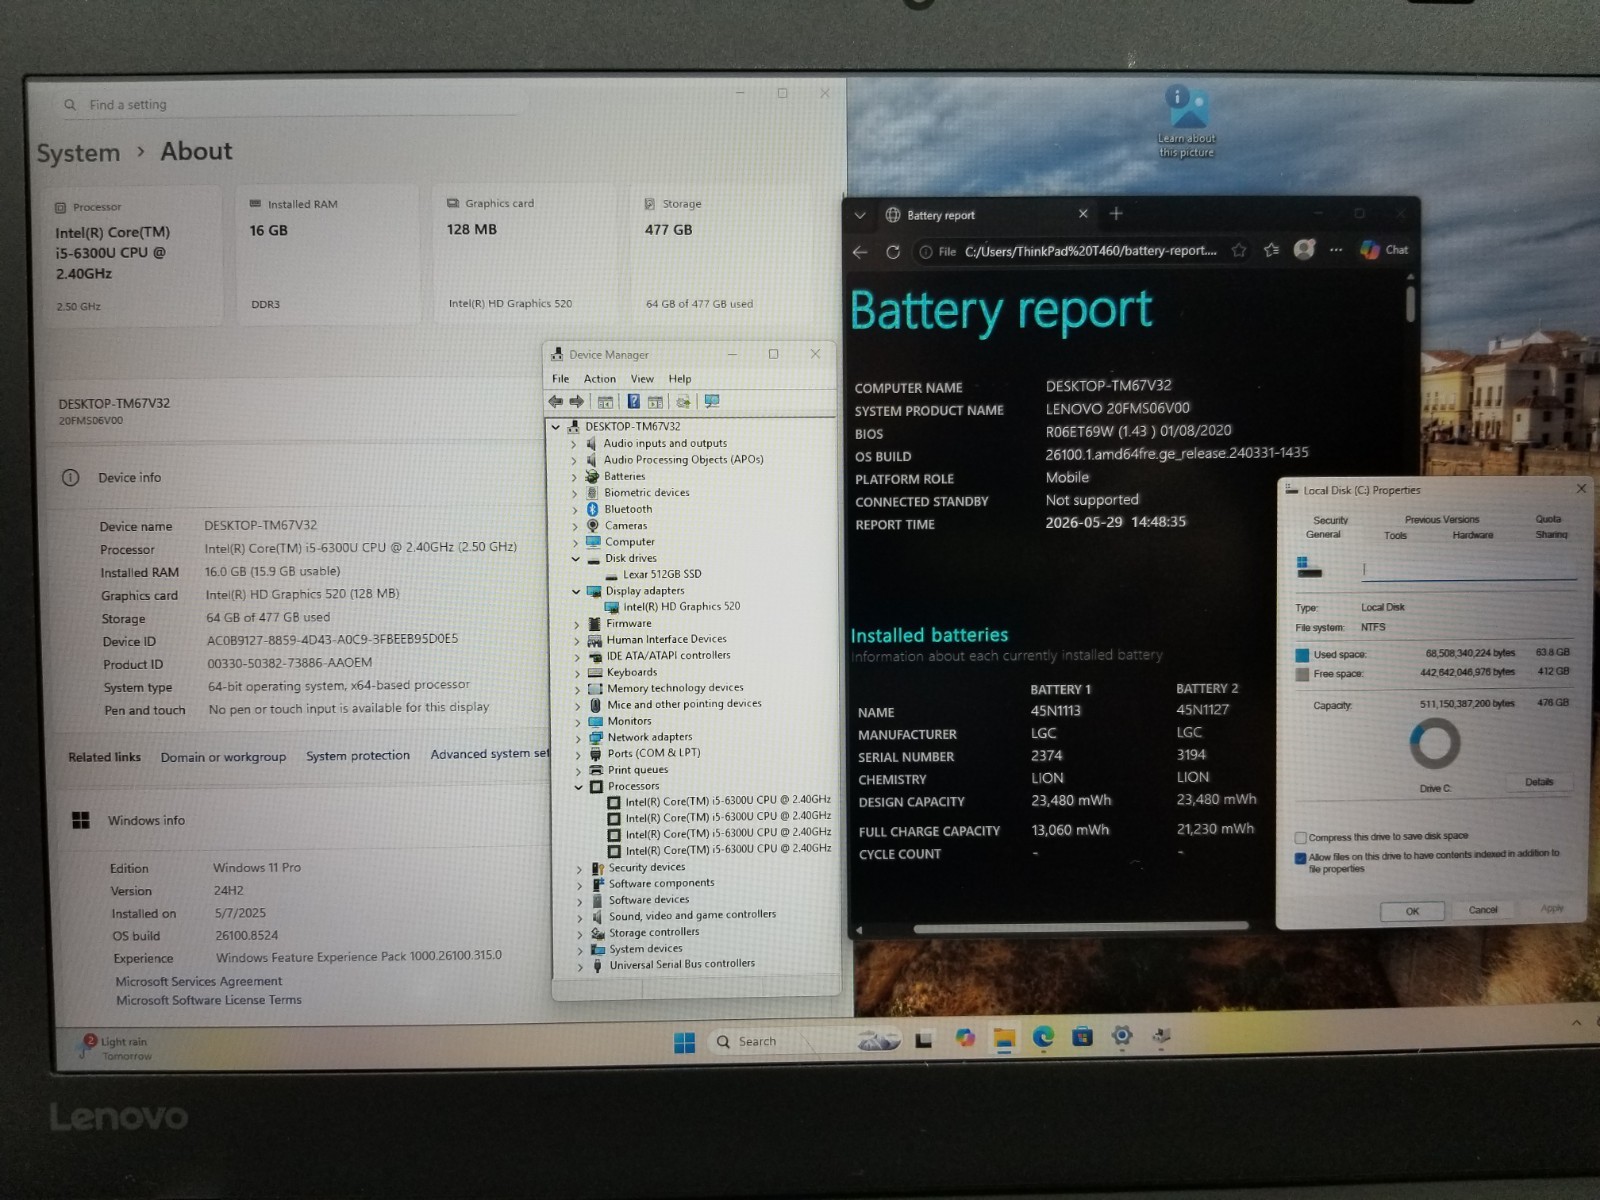
Task: Collapse the DESKTOP-TM67V32 root node
Action: pos(556,427)
